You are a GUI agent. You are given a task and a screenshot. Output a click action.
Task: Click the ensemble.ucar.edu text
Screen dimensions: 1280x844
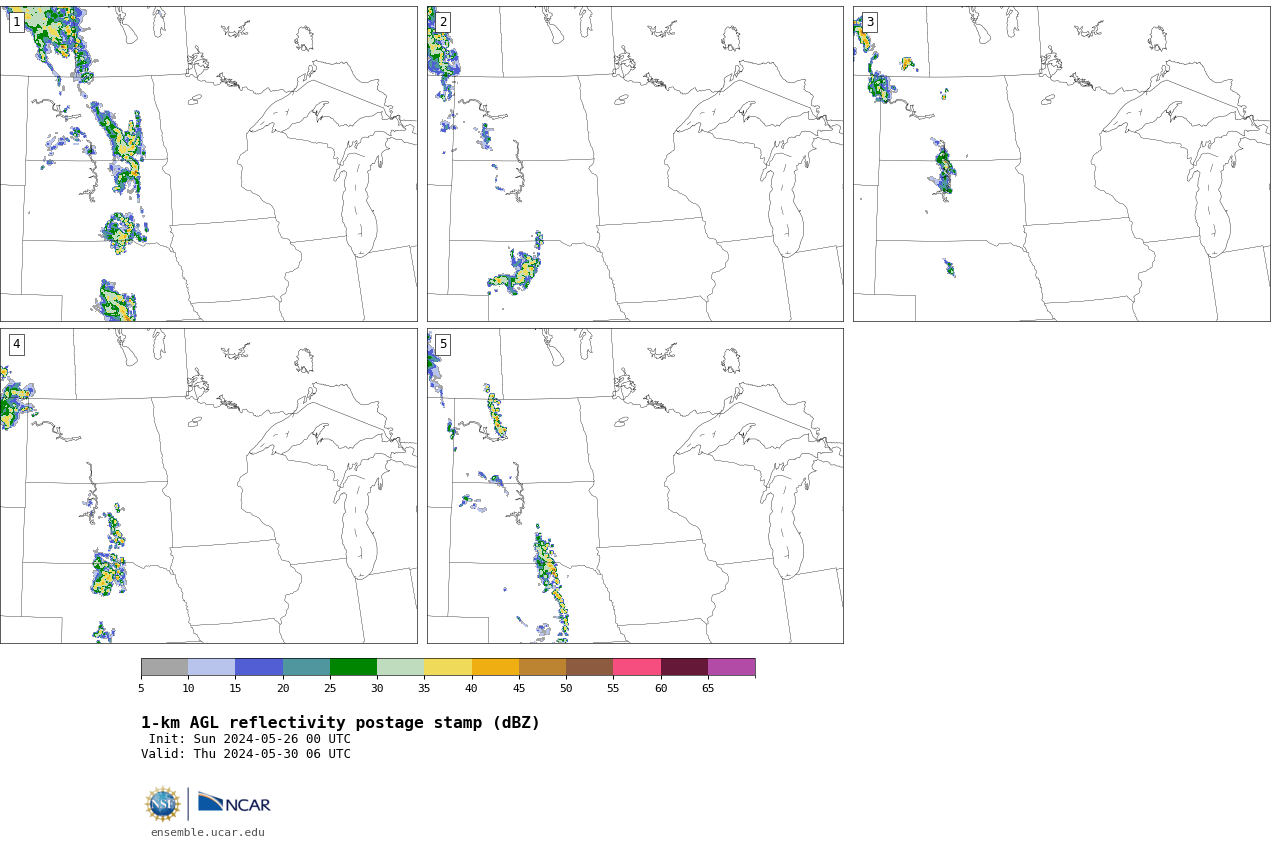point(208,832)
